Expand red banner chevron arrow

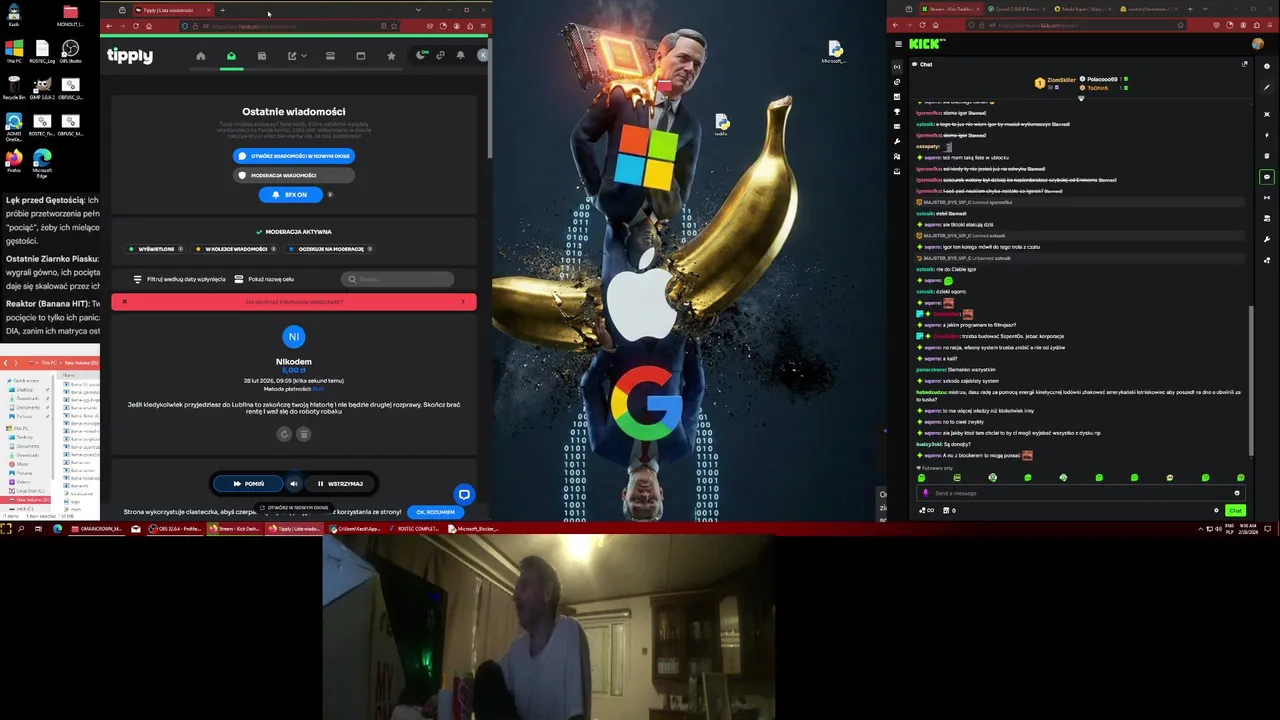click(463, 301)
